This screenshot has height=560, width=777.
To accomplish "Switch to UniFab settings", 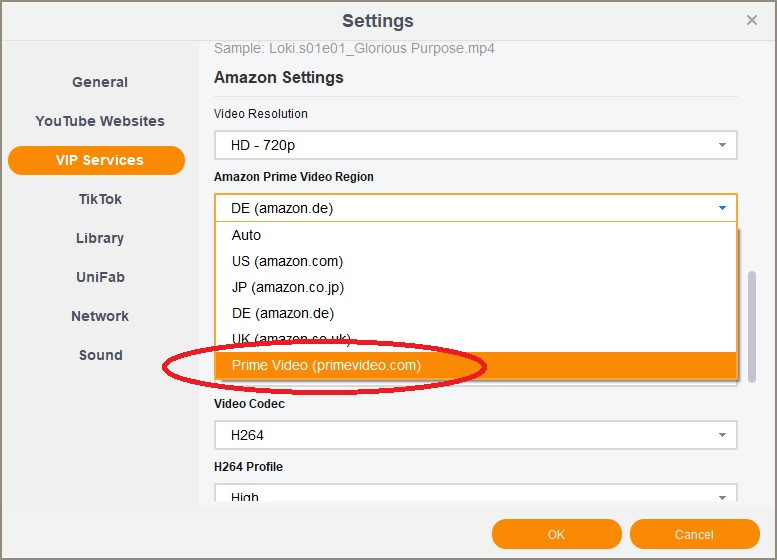I will (x=100, y=277).
